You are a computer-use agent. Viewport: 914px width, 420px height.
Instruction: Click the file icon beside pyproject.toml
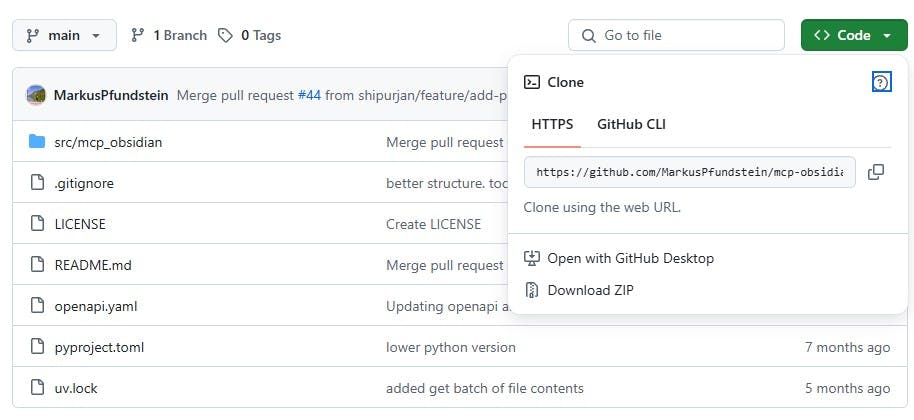pos(37,347)
